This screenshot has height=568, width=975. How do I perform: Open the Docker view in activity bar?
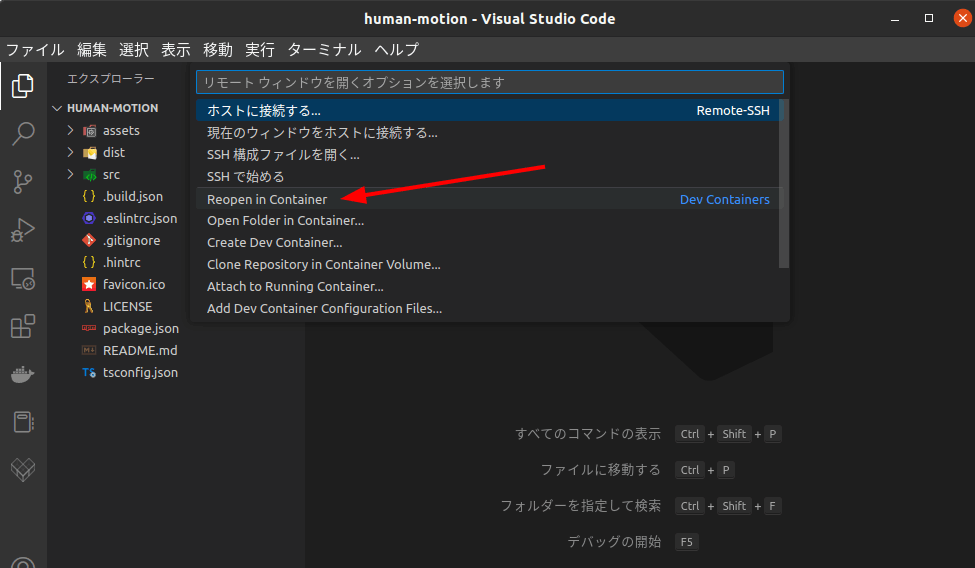click(x=23, y=374)
